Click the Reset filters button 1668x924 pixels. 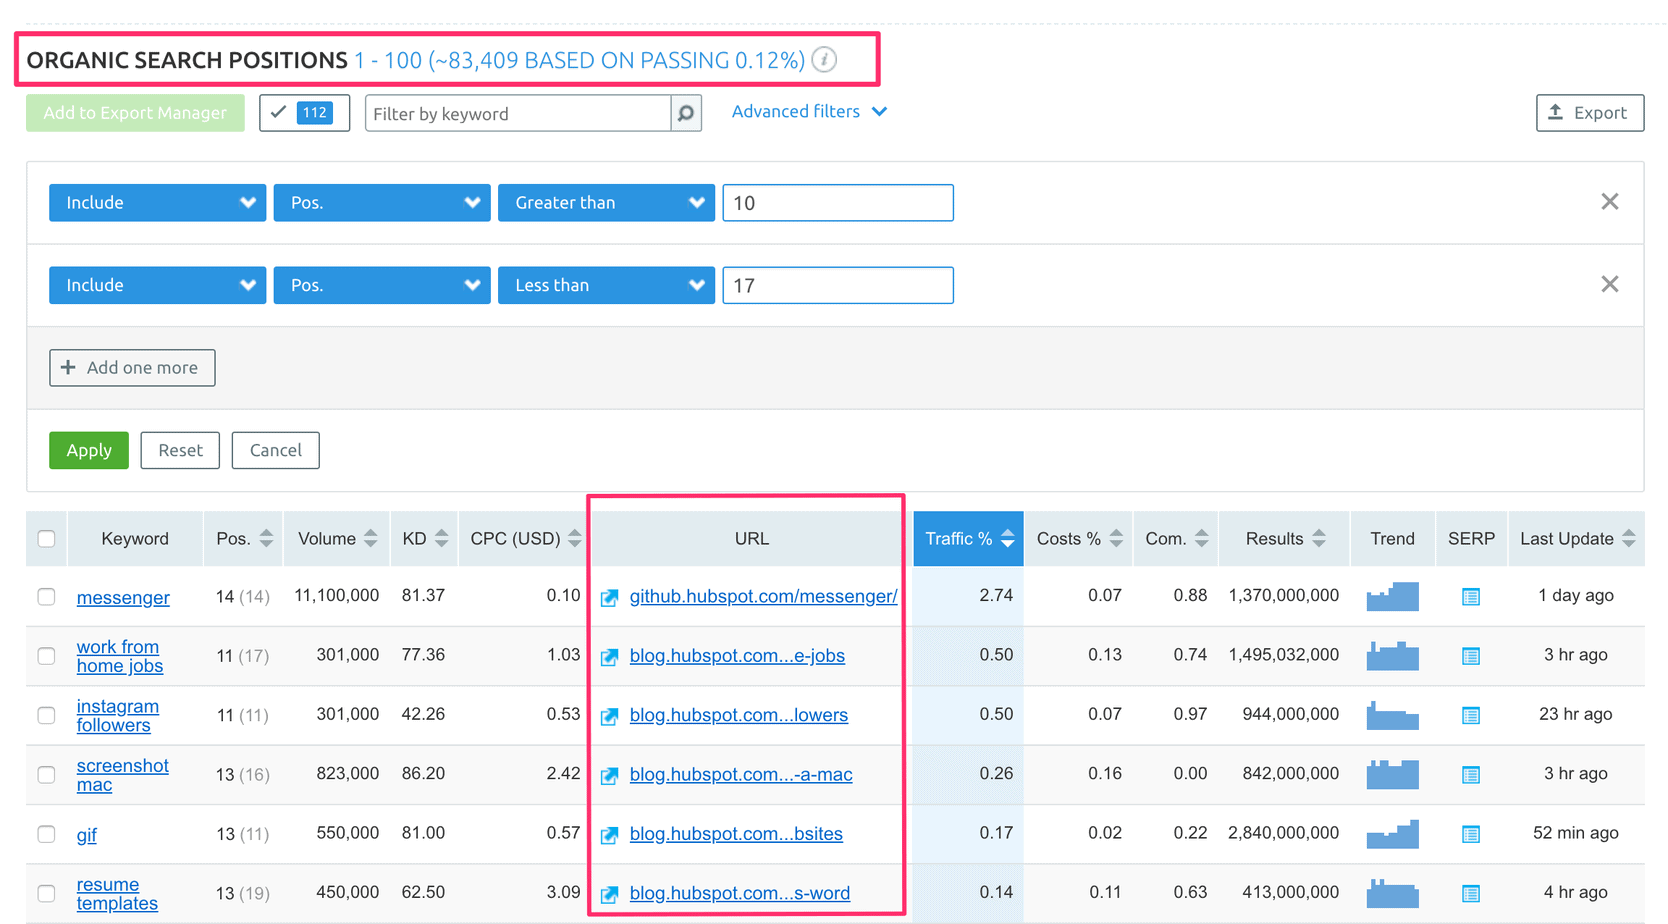coord(180,450)
